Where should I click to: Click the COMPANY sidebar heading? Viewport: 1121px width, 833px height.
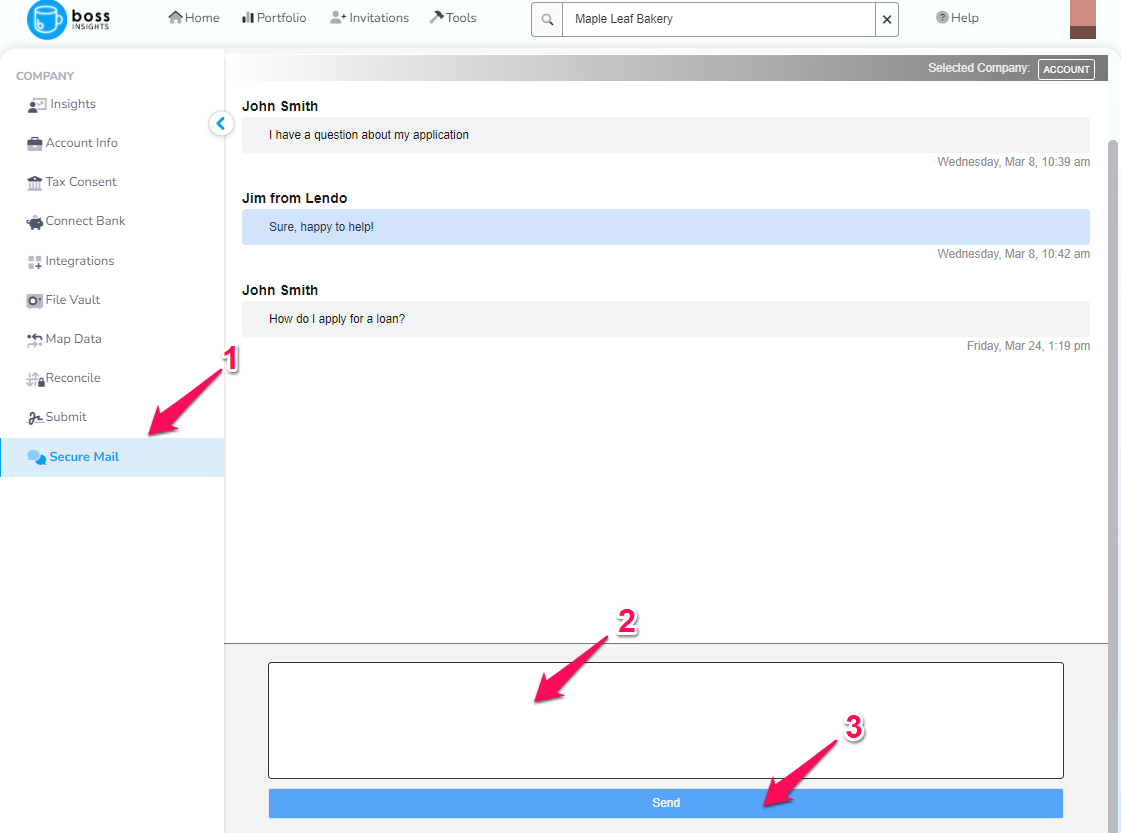(45, 77)
